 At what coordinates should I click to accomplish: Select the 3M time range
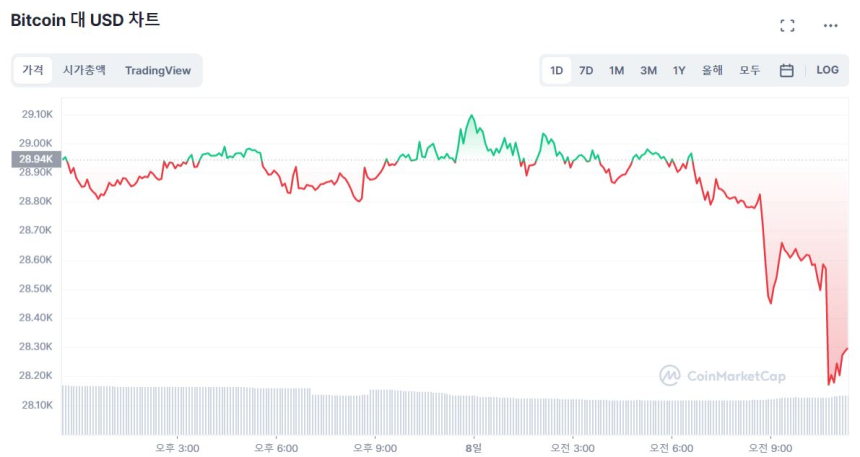648,70
